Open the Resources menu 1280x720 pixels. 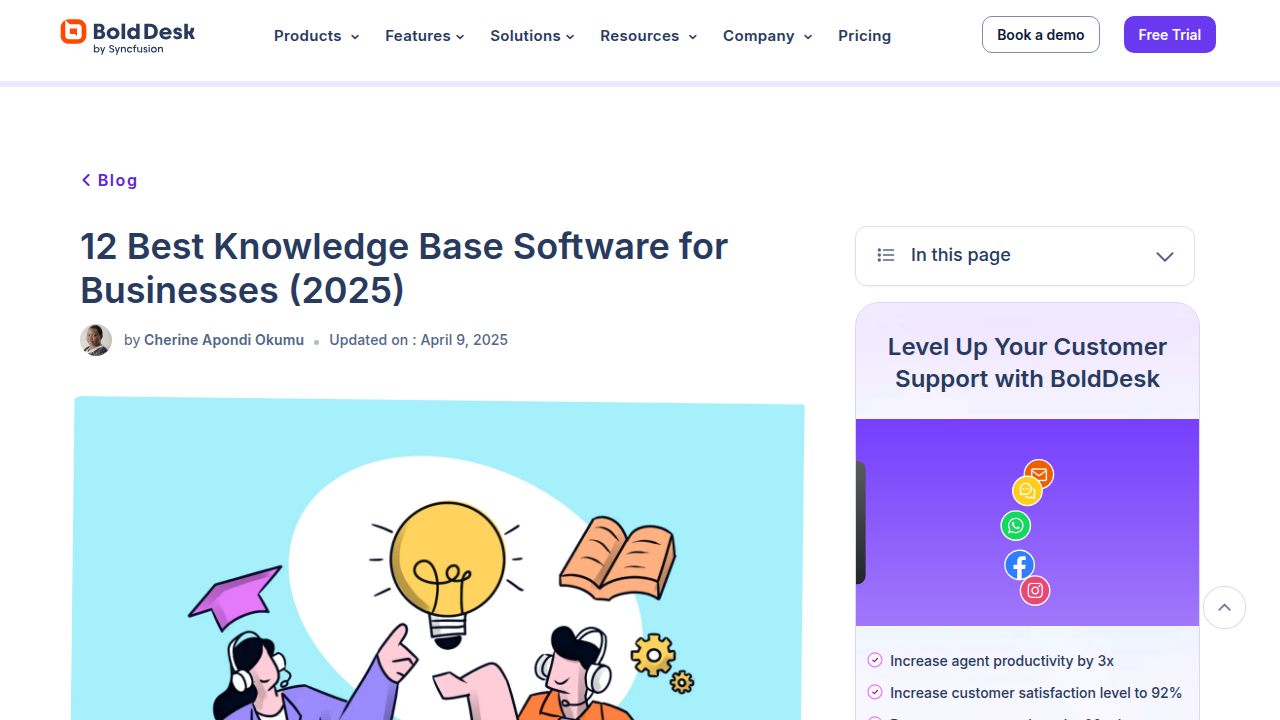click(648, 36)
